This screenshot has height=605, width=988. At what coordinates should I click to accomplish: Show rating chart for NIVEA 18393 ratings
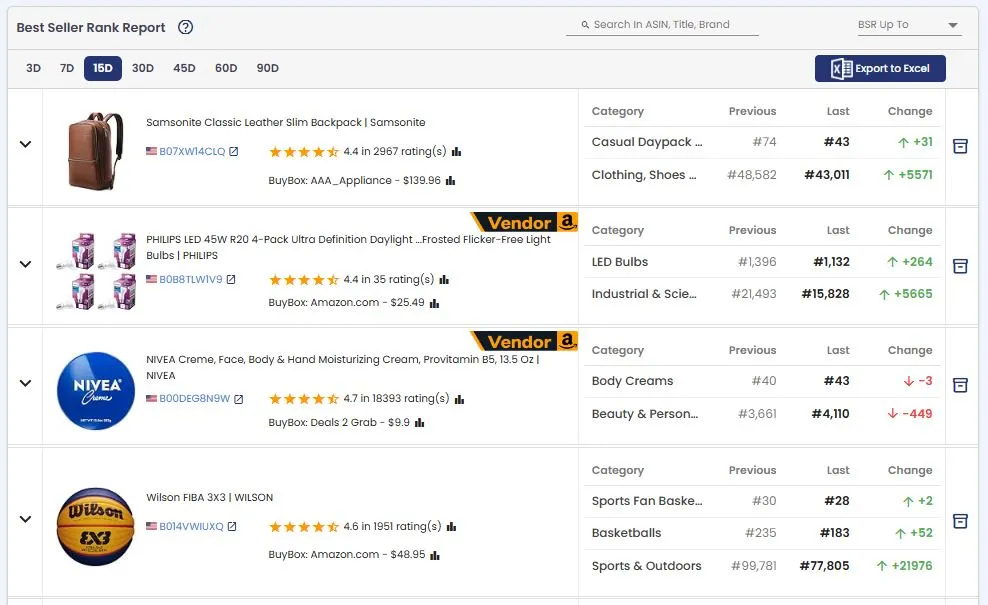tap(459, 399)
